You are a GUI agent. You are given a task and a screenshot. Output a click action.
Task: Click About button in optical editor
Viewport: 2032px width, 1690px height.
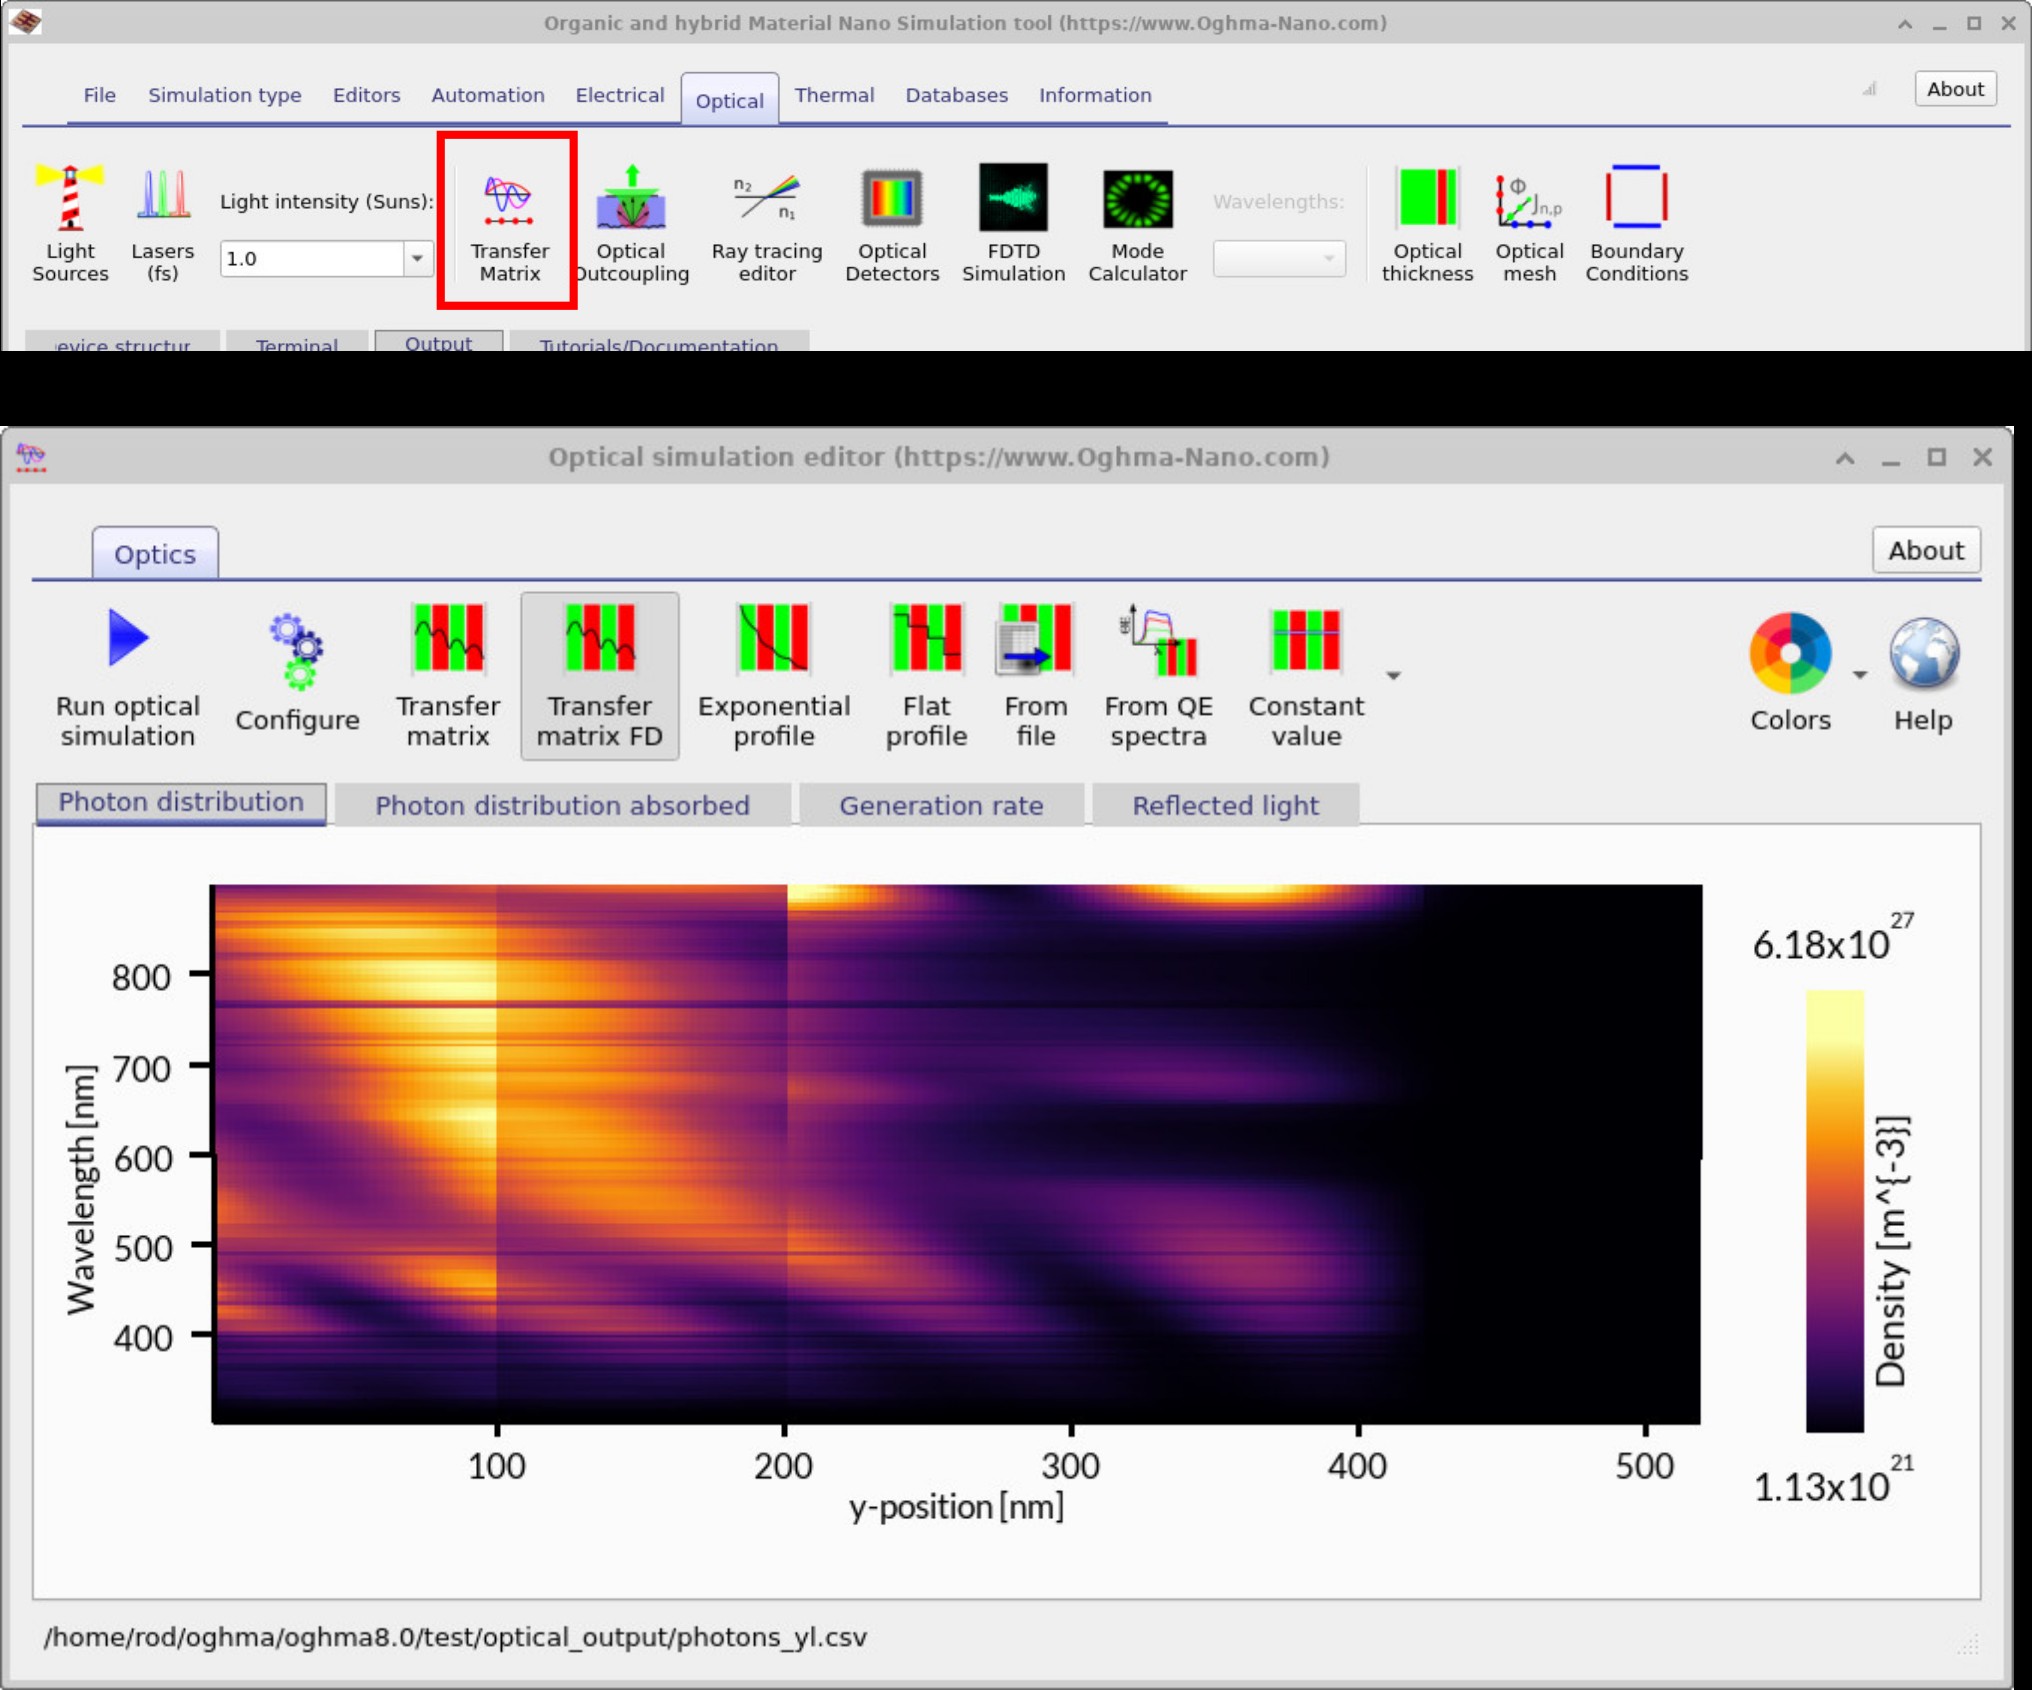[x=1925, y=551]
